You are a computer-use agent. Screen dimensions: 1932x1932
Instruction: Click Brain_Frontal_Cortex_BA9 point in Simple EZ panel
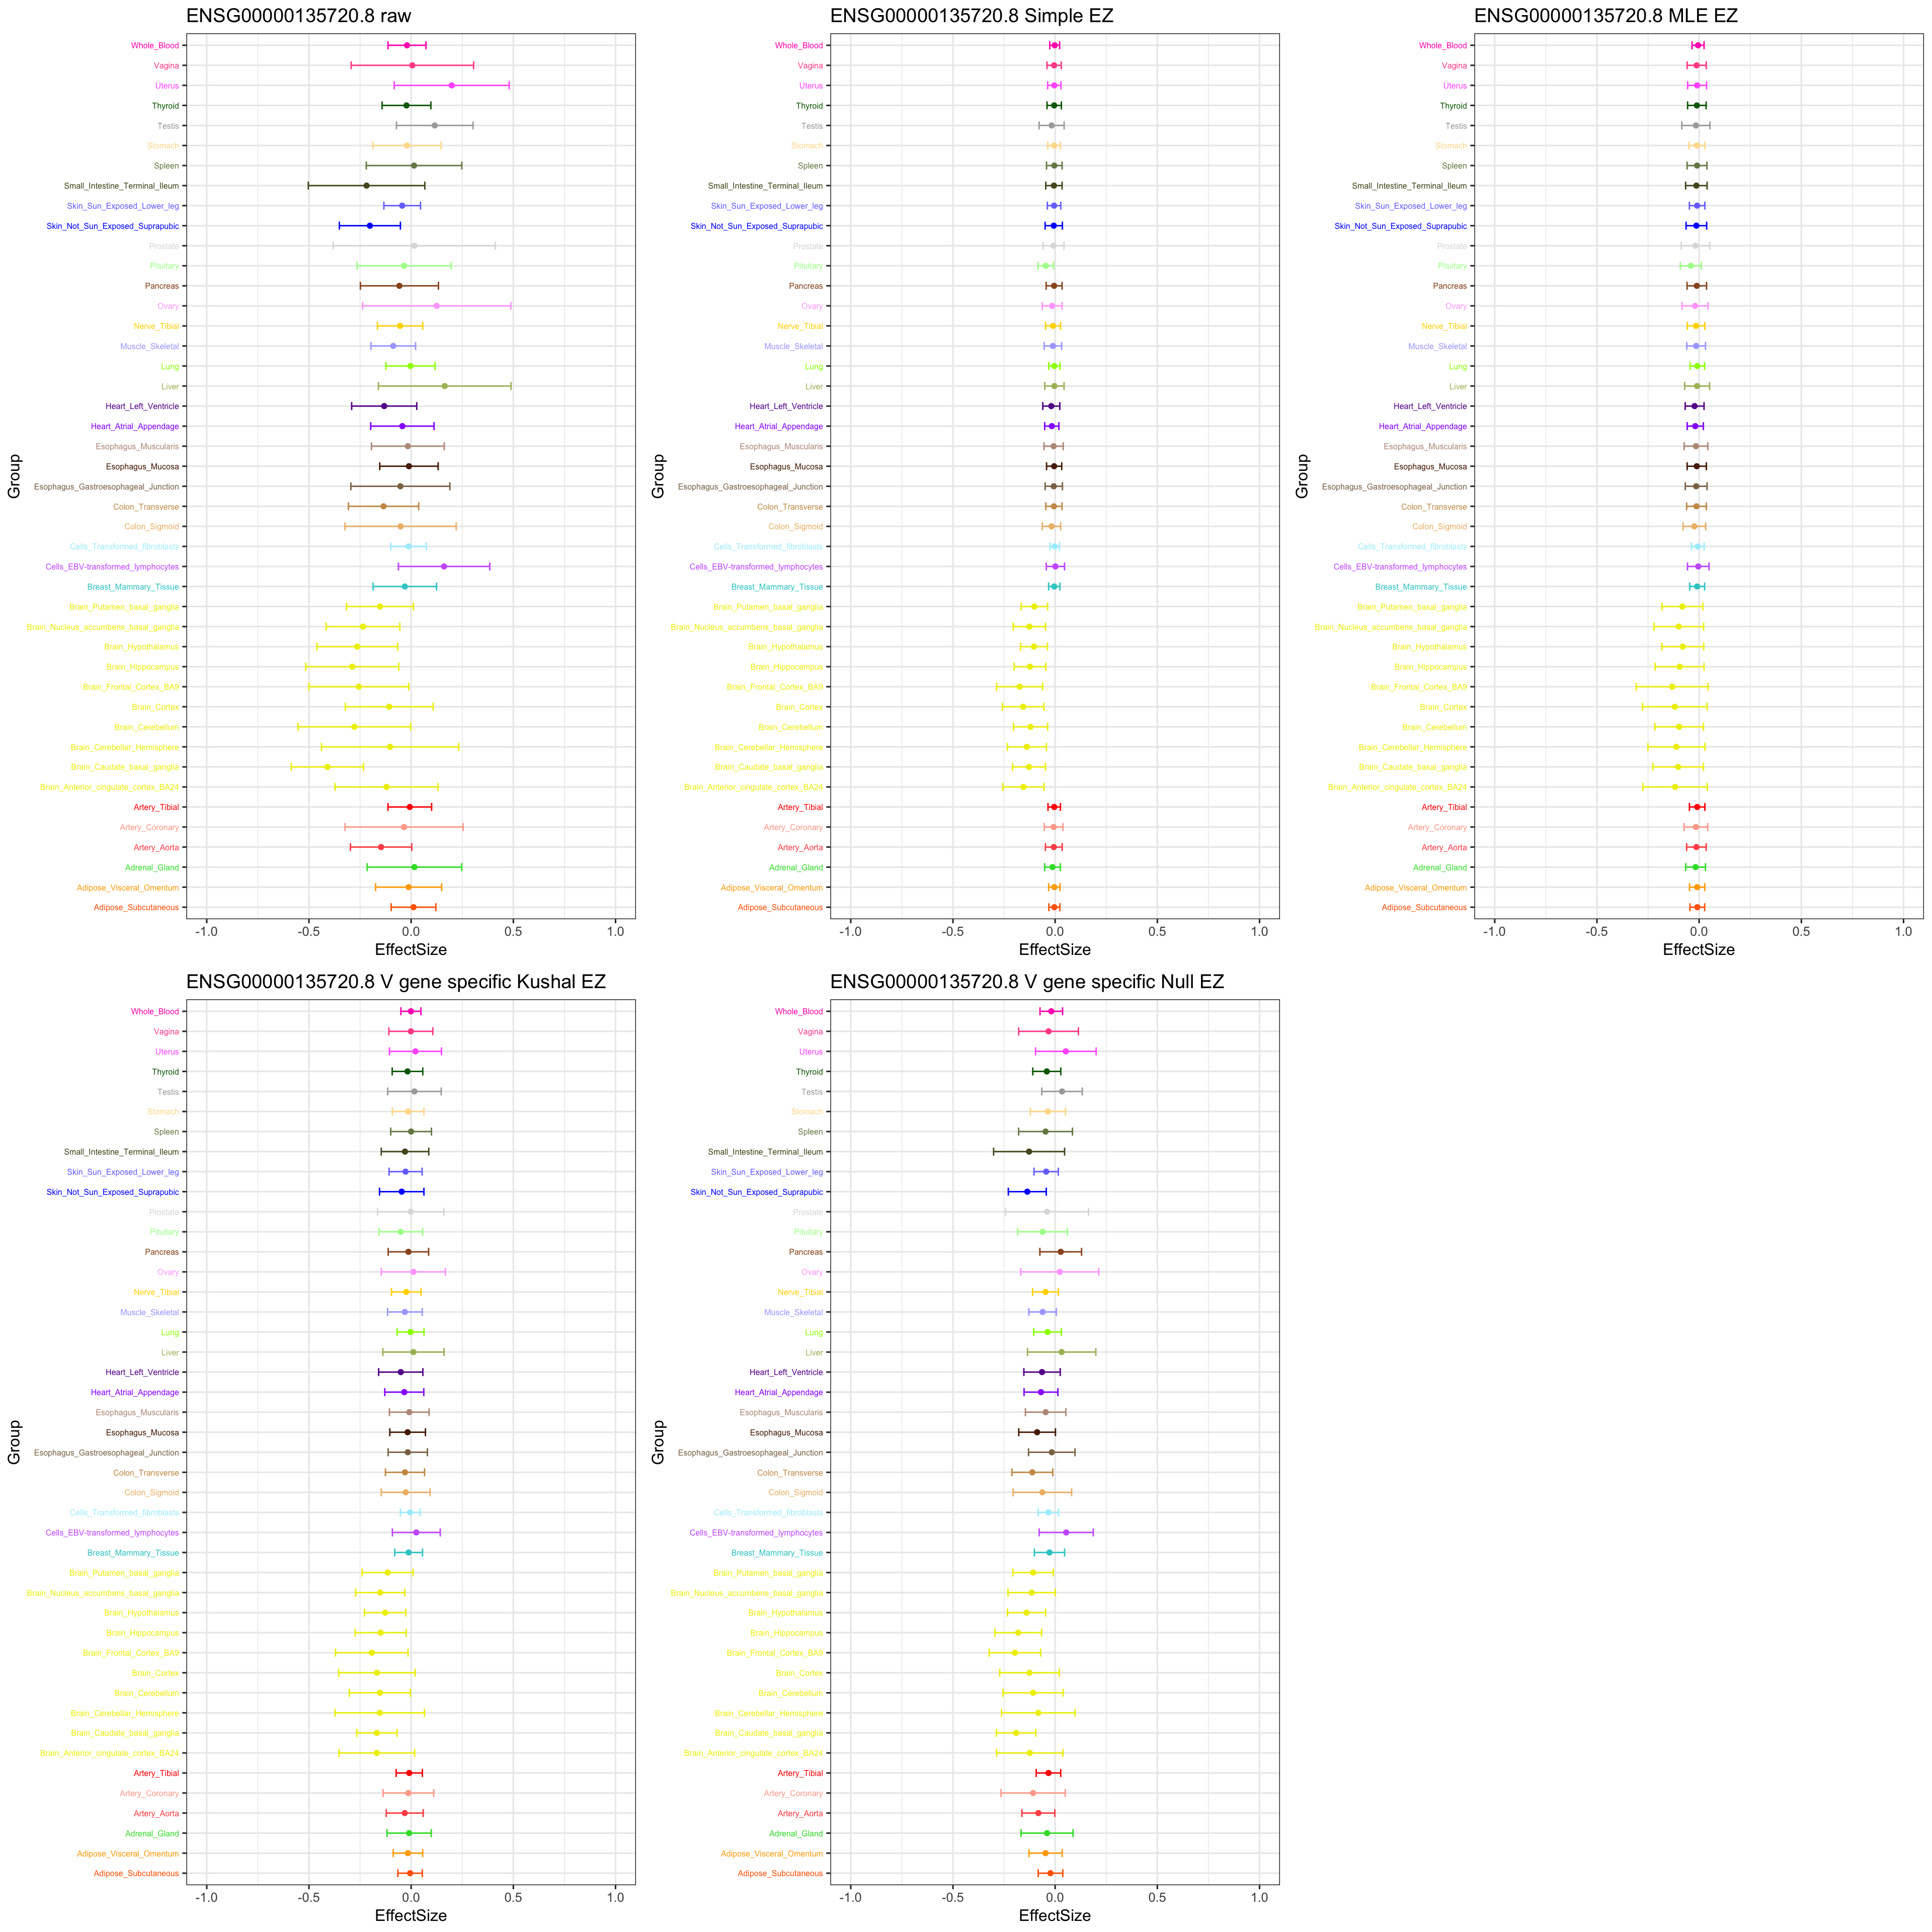pos(1019,687)
